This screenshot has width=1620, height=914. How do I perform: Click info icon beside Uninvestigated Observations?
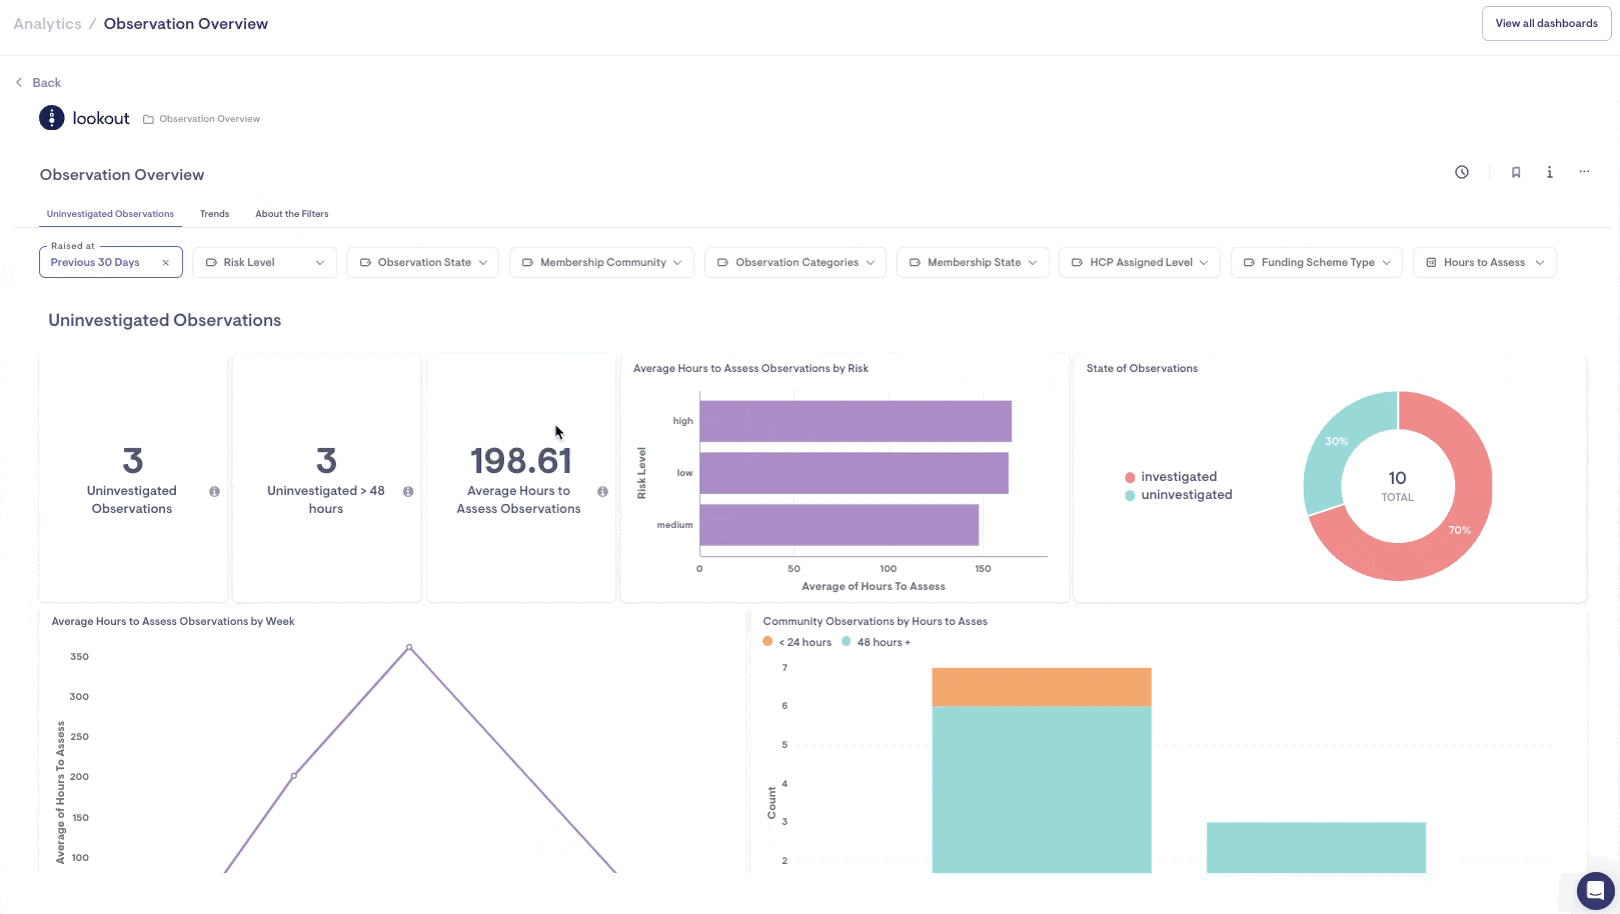click(x=214, y=492)
